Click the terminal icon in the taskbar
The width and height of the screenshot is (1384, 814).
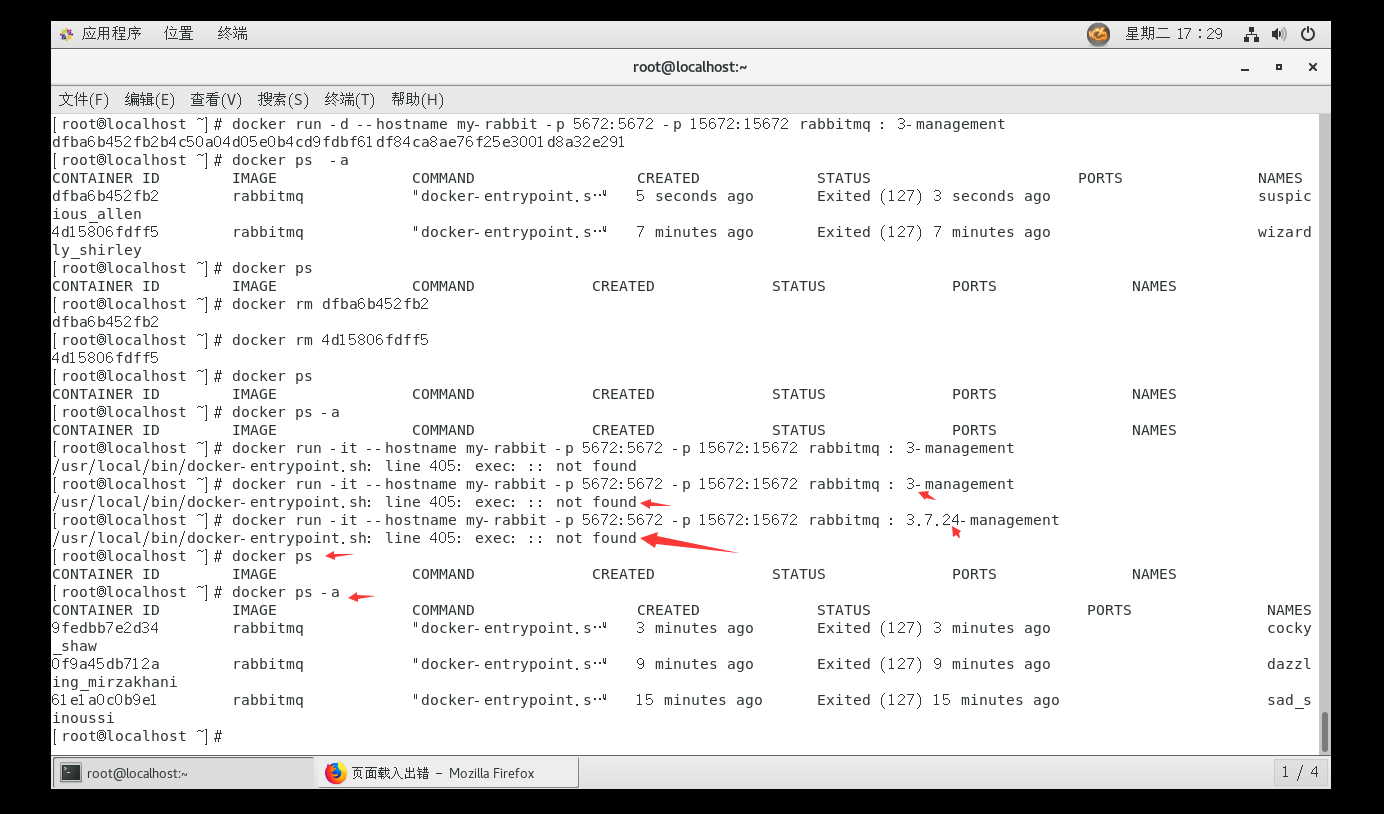(x=71, y=773)
